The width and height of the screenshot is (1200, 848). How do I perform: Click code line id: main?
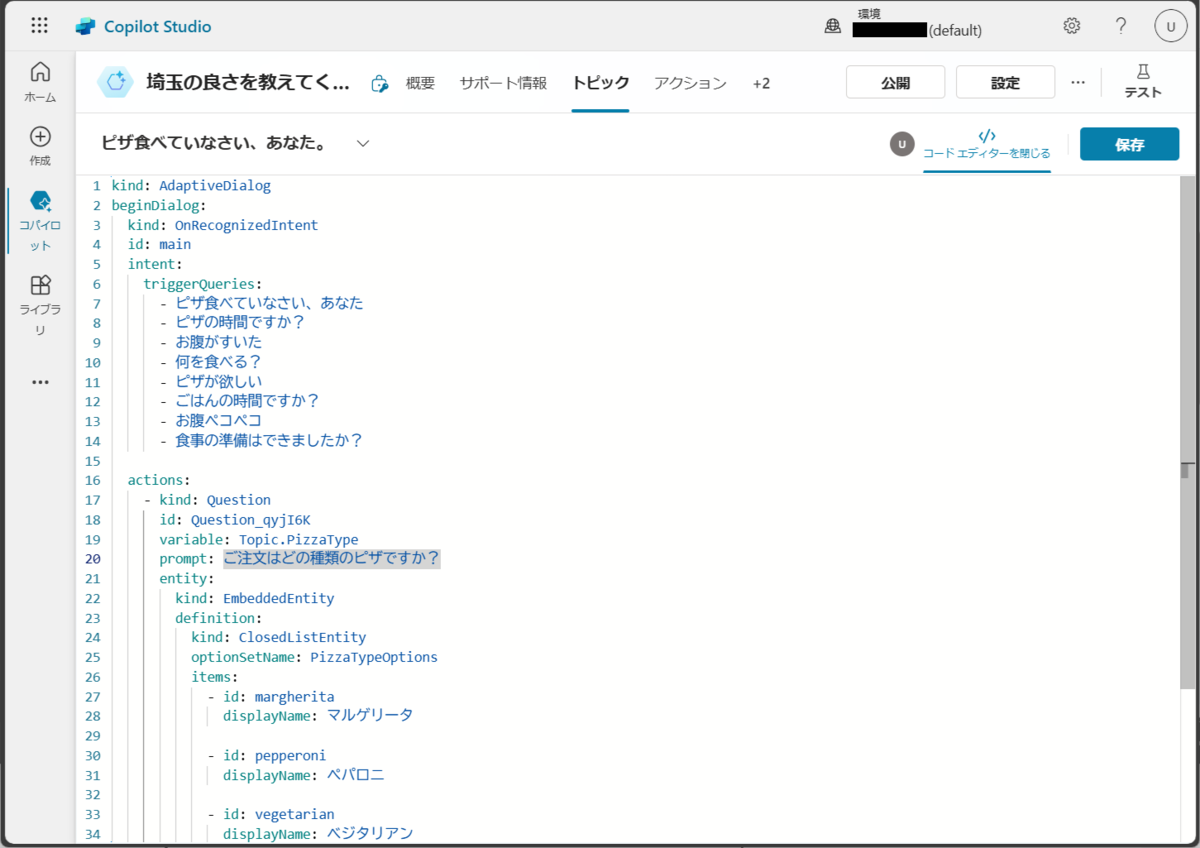(159, 244)
